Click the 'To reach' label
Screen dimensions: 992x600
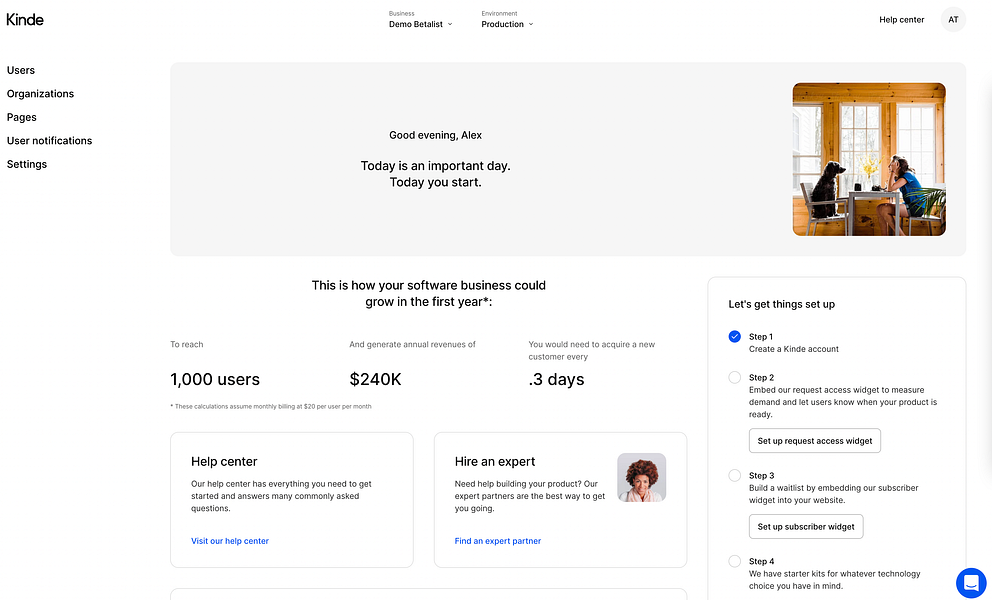(187, 344)
